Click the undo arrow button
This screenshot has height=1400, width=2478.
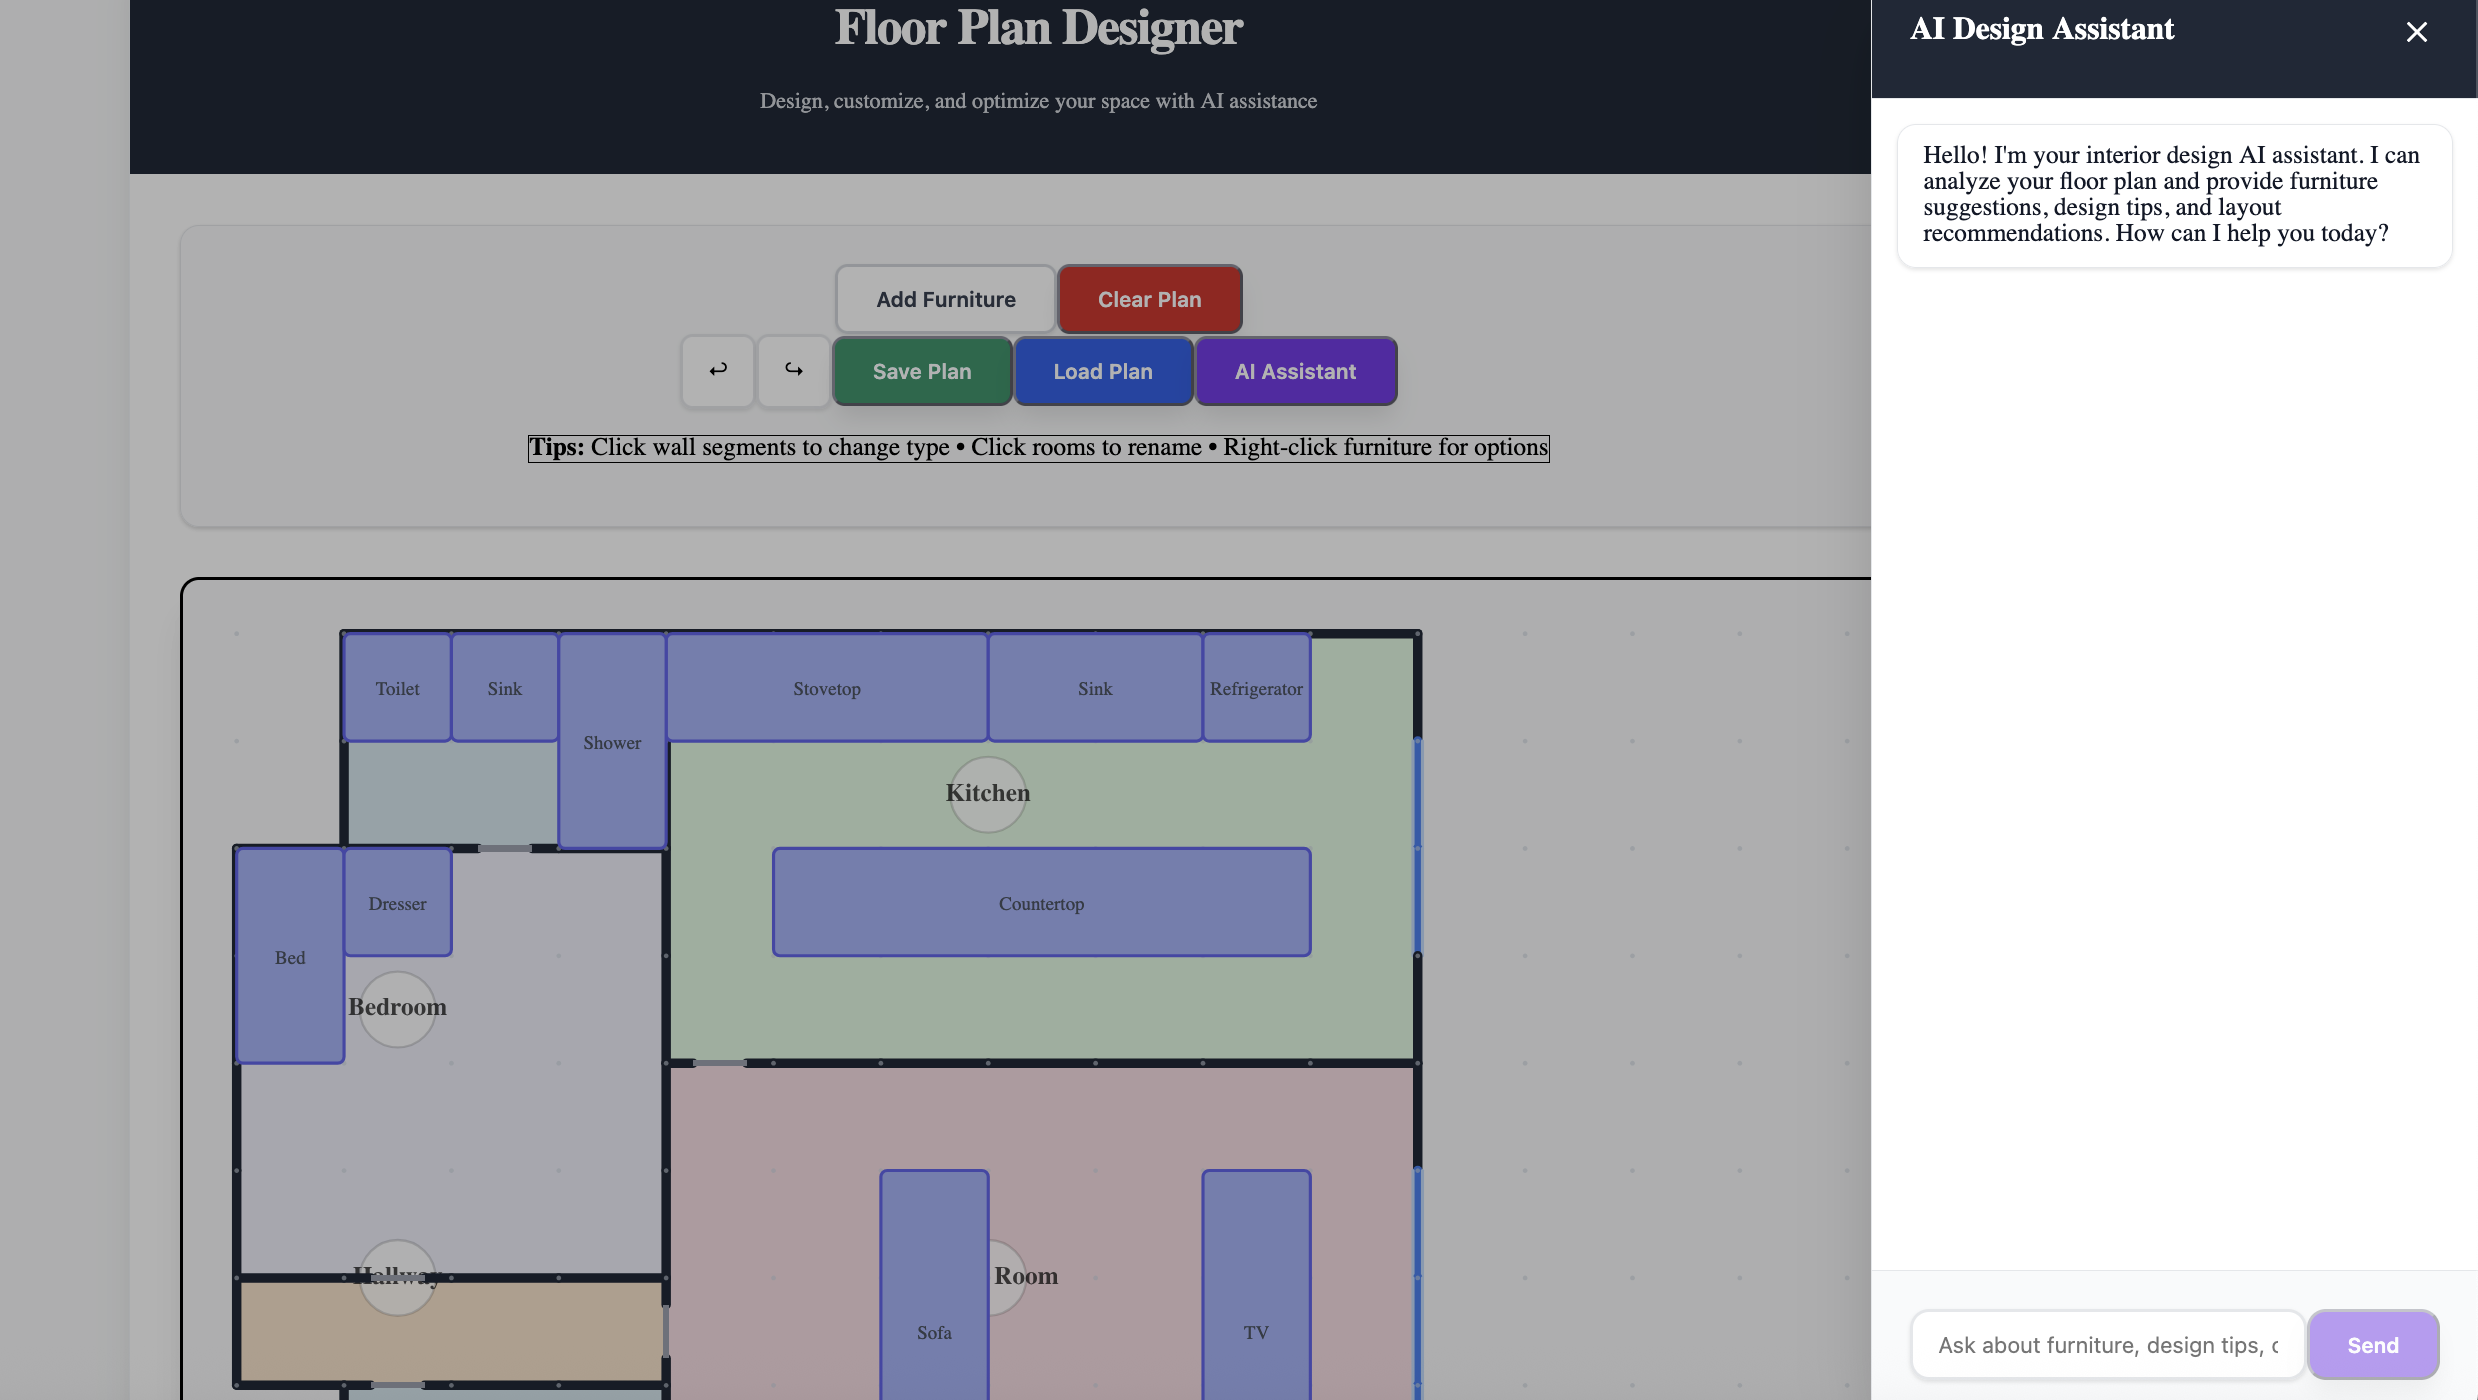coord(717,371)
